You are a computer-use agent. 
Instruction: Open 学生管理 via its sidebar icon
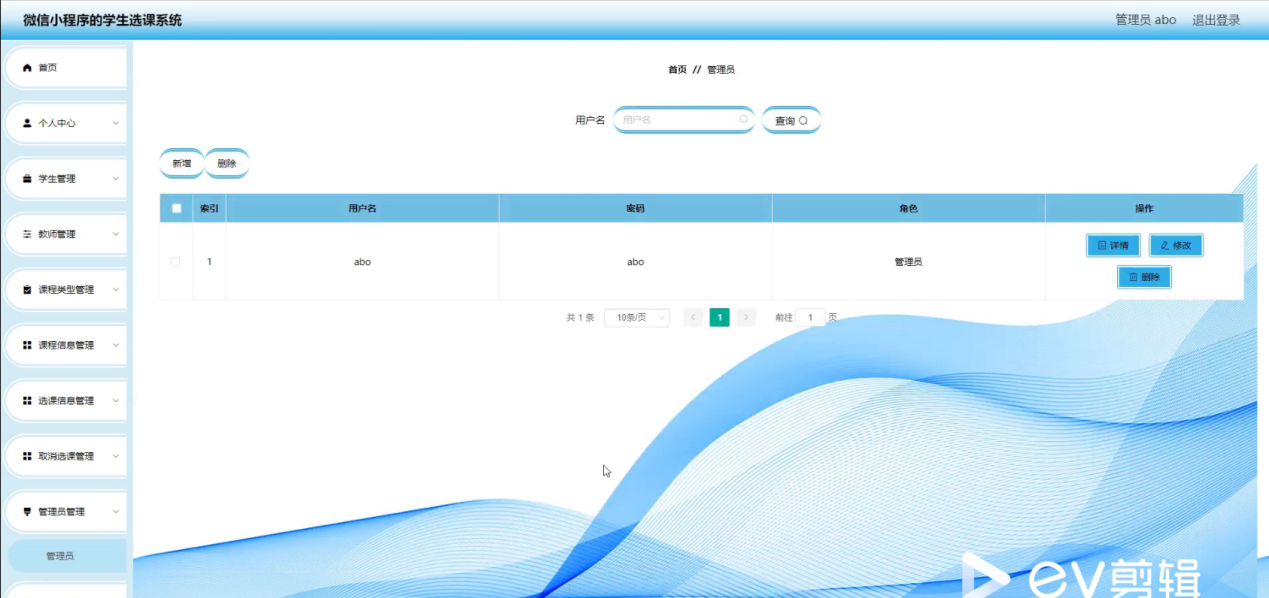tap(24, 178)
